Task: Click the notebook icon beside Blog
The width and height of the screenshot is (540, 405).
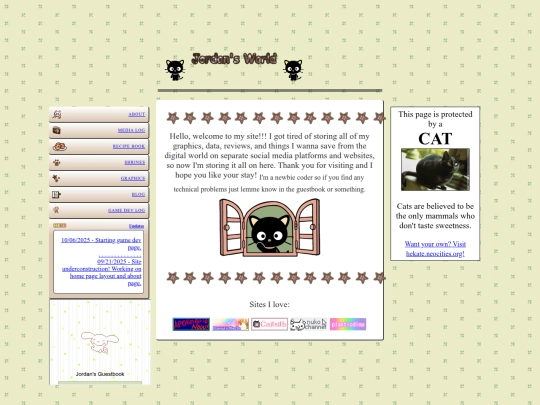Action: point(56,195)
